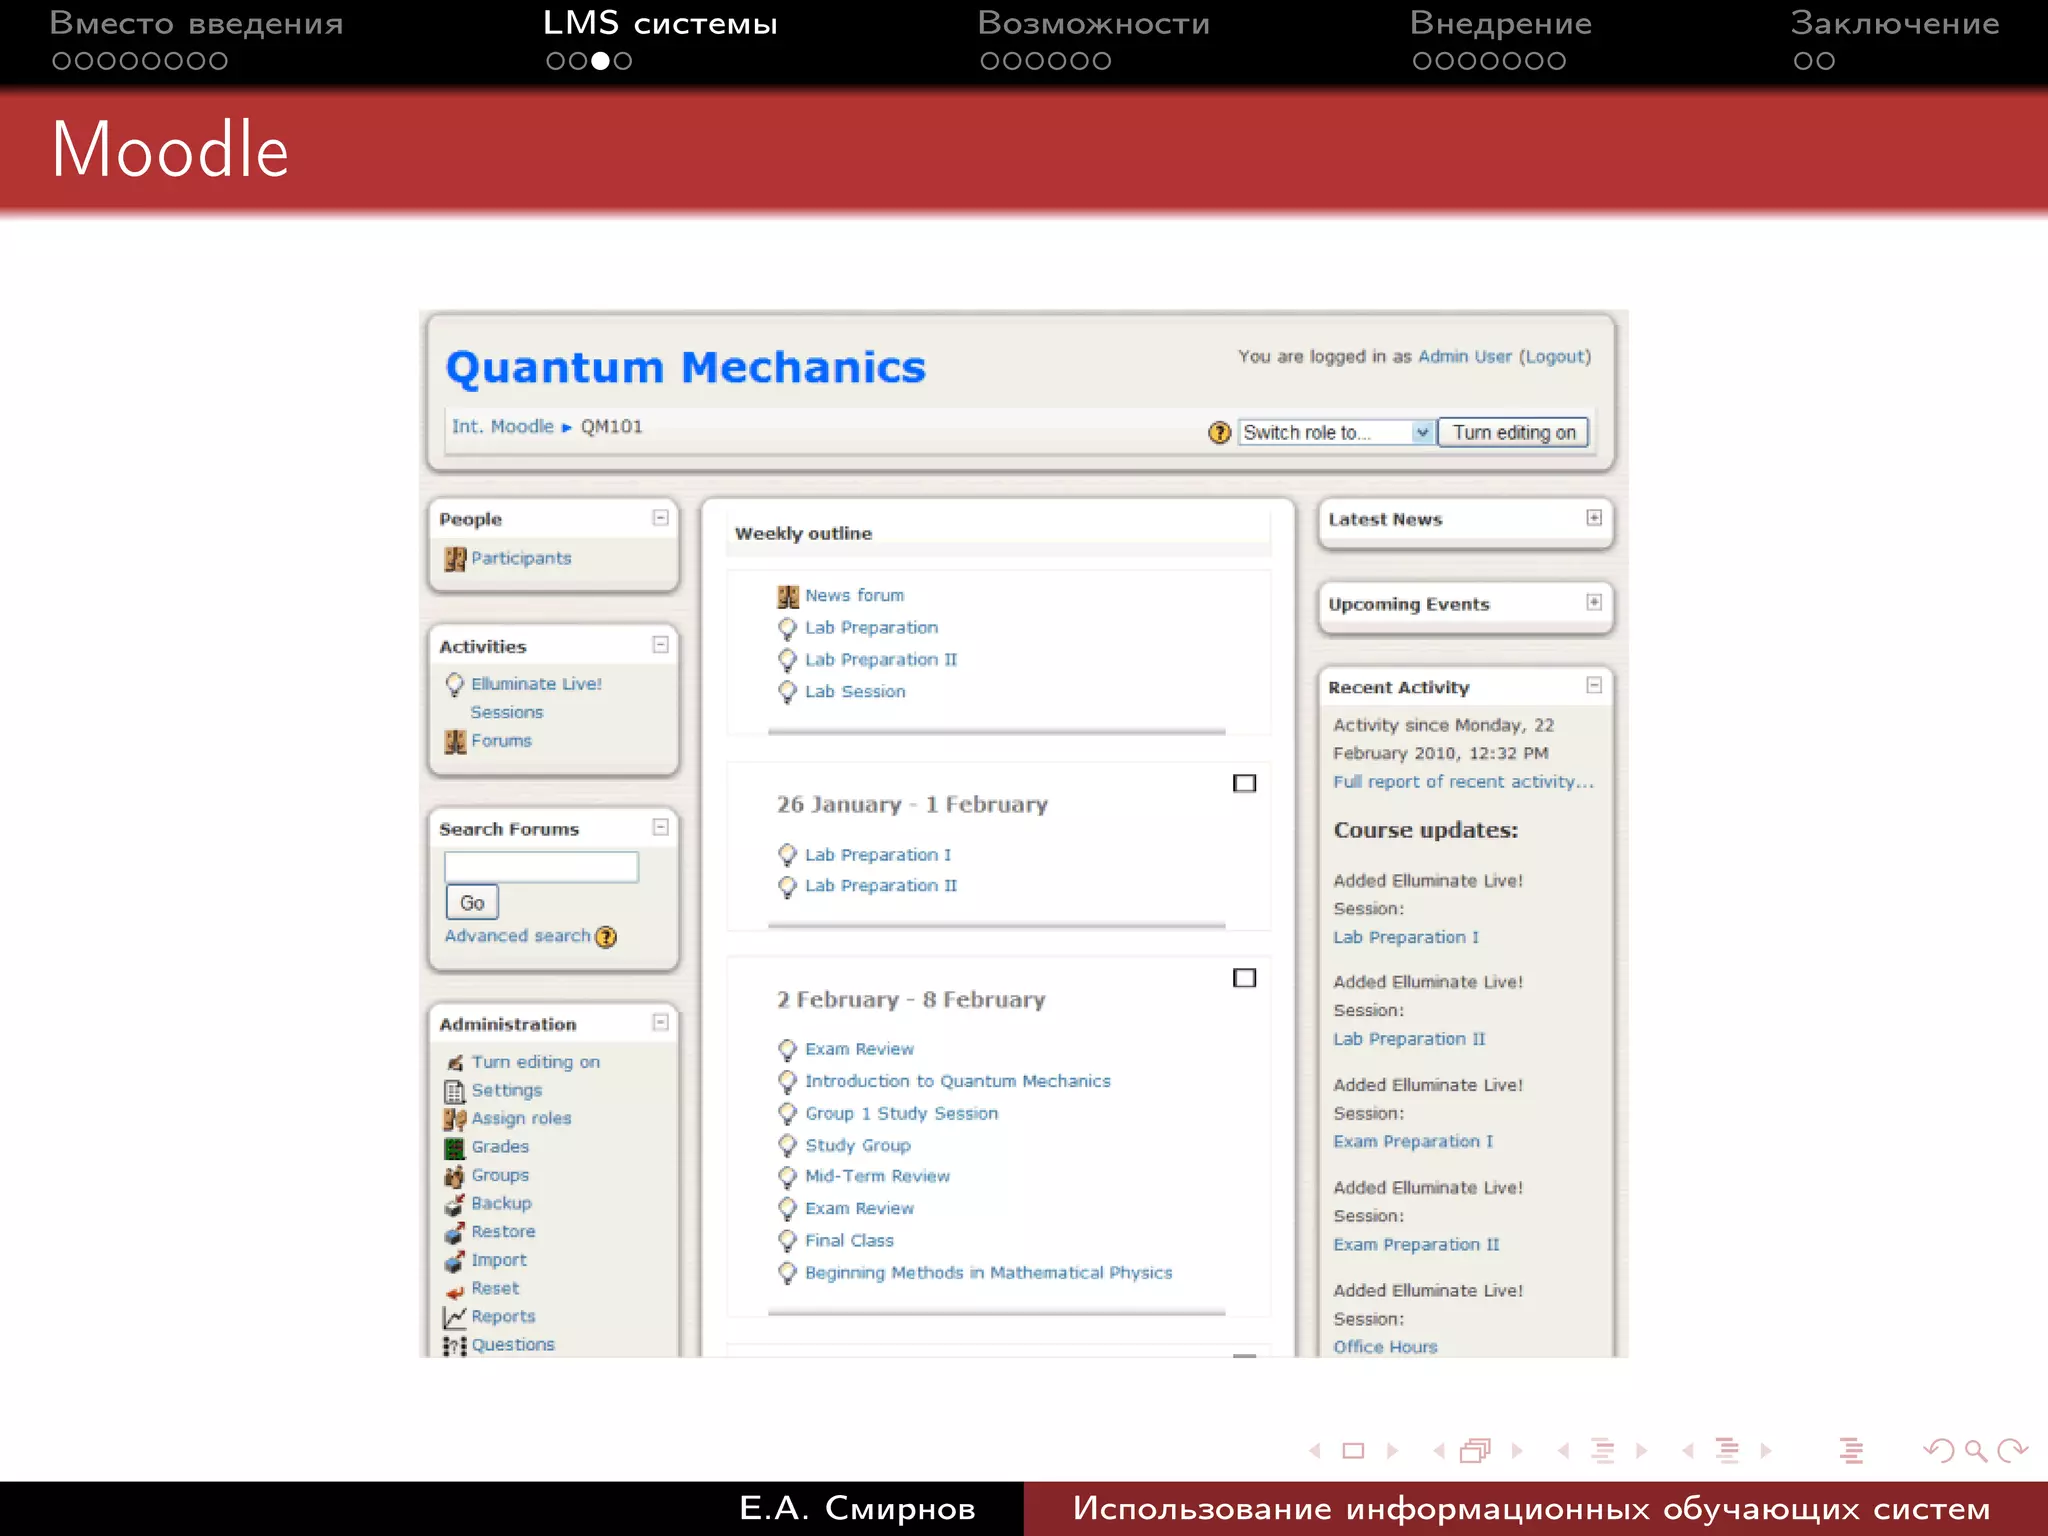Click the Settings icon in Administration
This screenshot has height=1536, width=2048.
455,1091
